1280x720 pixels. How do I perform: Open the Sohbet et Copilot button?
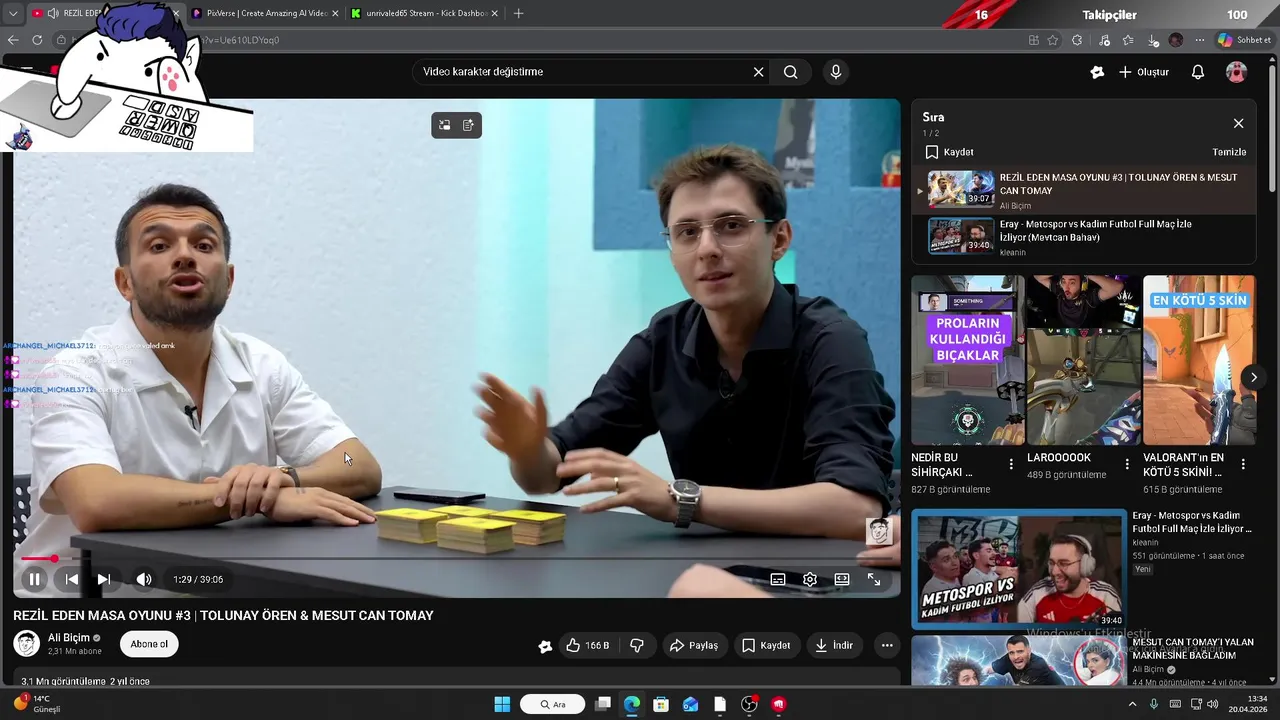click(x=1244, y=40)
